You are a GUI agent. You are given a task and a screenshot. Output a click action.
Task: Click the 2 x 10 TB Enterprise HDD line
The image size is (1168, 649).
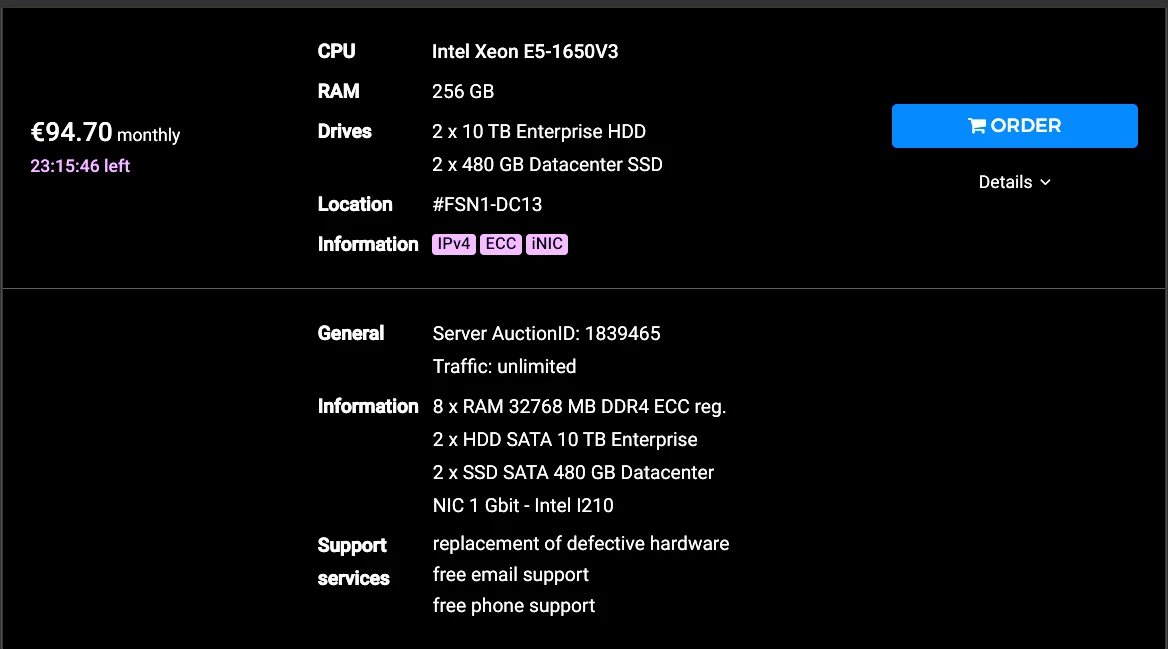539,132
